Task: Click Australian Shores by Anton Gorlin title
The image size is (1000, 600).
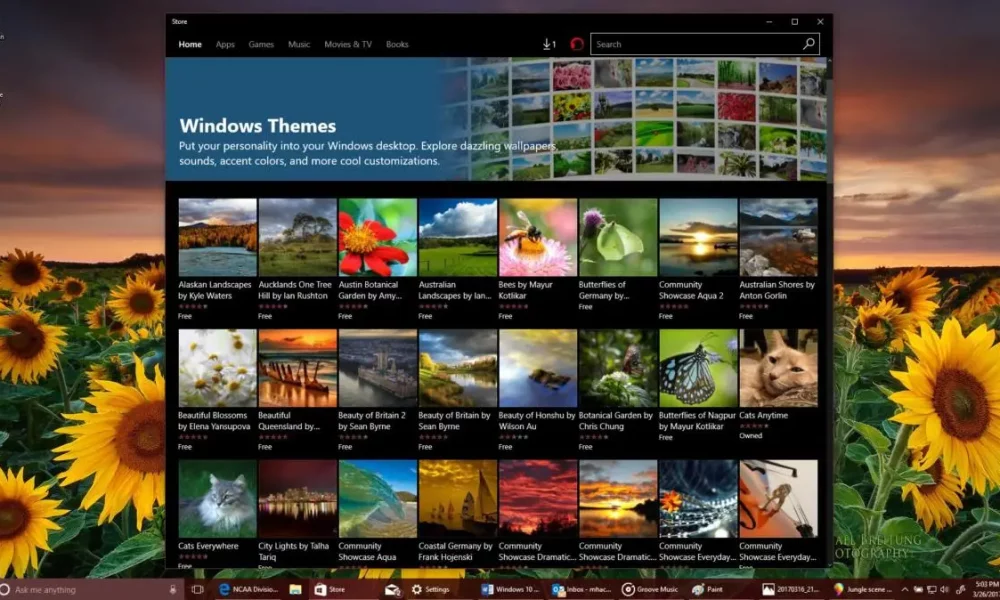Action: [x=777, y=290]
